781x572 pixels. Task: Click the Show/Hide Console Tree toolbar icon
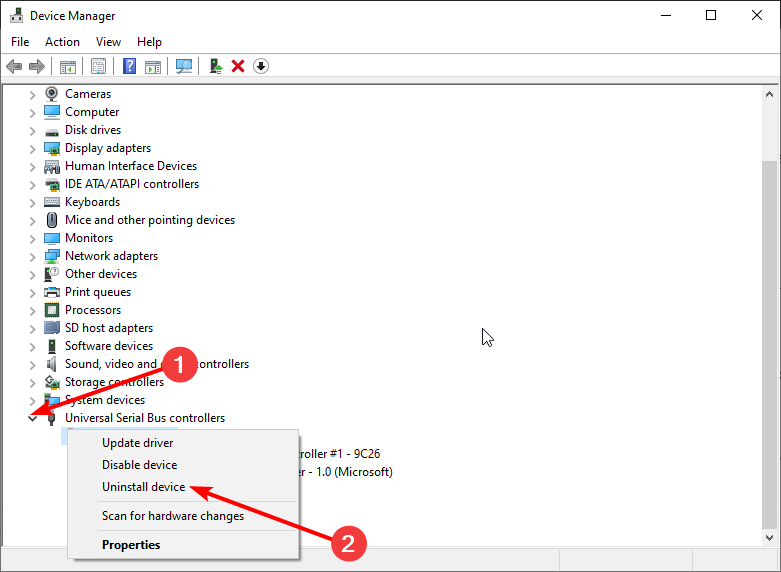68,66
